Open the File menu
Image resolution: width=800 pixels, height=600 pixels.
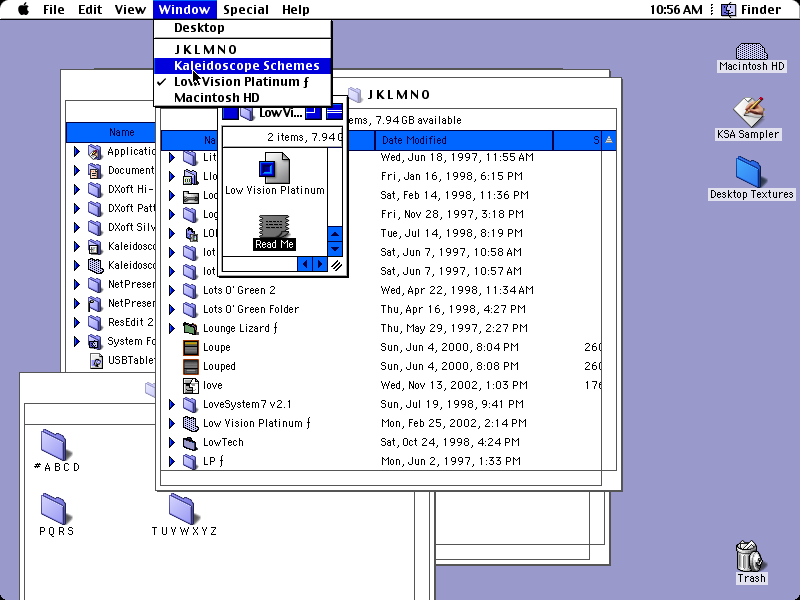54,9
